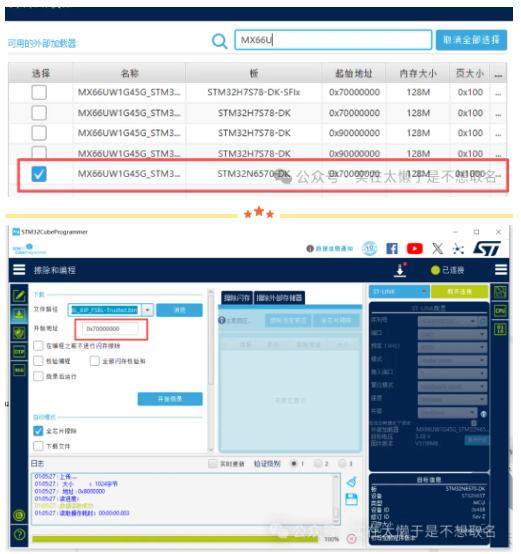521x554 pixels.
Task: Click the 名称 column header in the loader table
Action: pyautogui.click(x=129, y=73)
